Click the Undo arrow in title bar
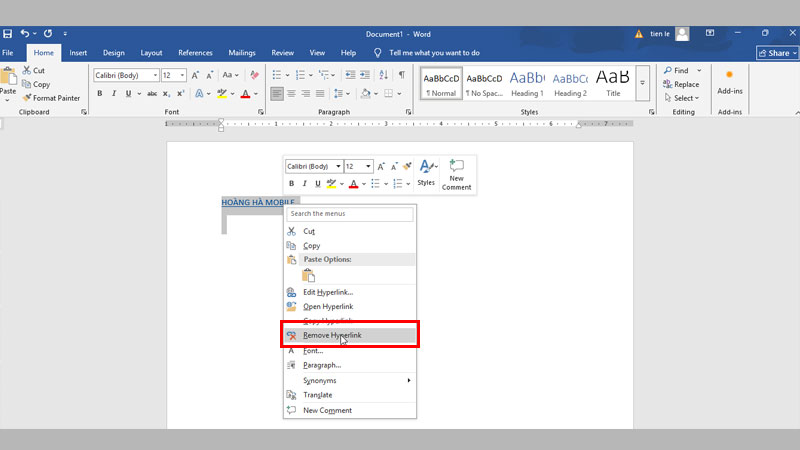 pyautogui.click(x=25, y=33)
